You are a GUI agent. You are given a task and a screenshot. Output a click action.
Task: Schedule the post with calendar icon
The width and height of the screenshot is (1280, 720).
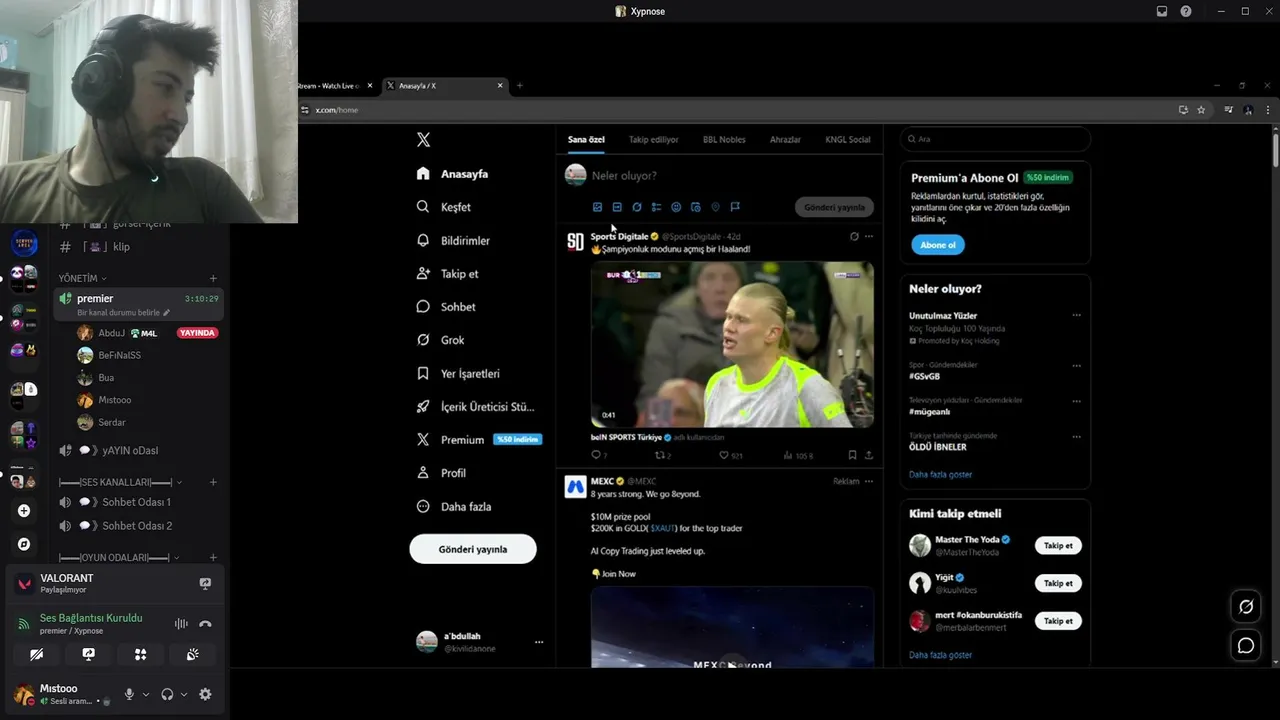tap(696, 207)
